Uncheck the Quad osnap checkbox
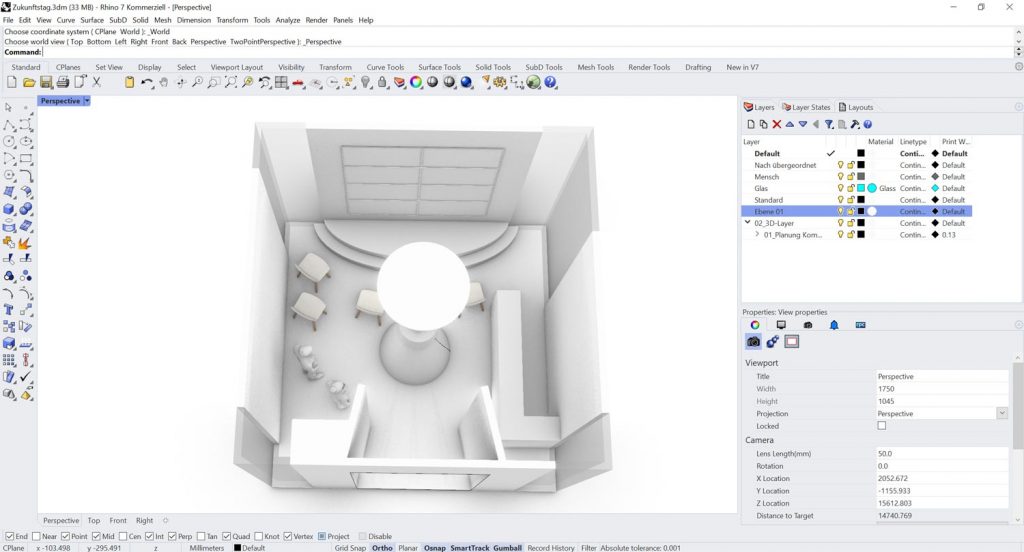The height and width of the screenshot is (552, 1024). [226, 536]
